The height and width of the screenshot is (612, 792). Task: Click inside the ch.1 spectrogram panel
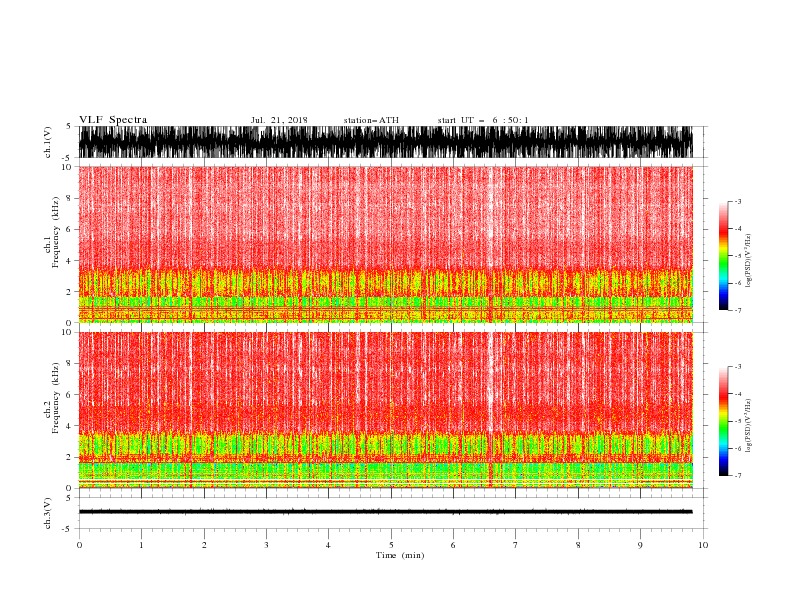[x=385, y=244]
